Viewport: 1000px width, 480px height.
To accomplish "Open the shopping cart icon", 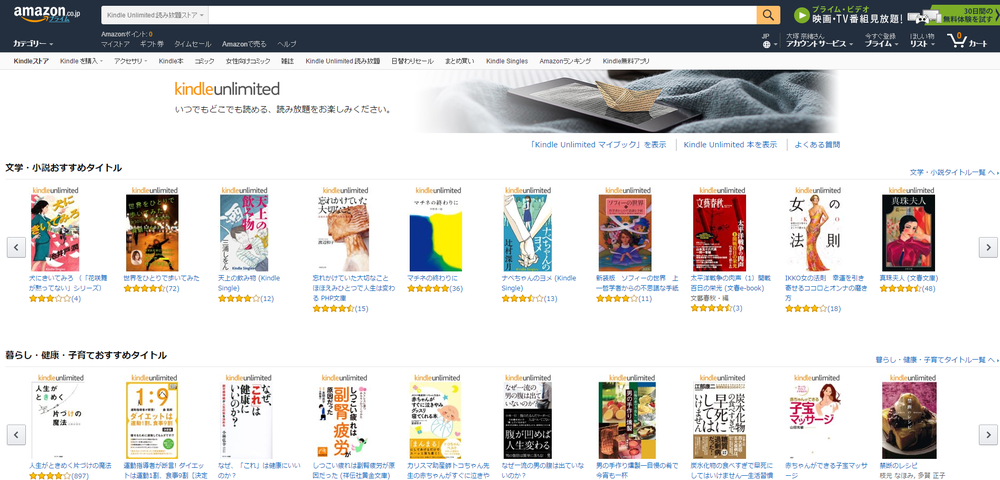I will pyautogui.click(x=967, y=41).
